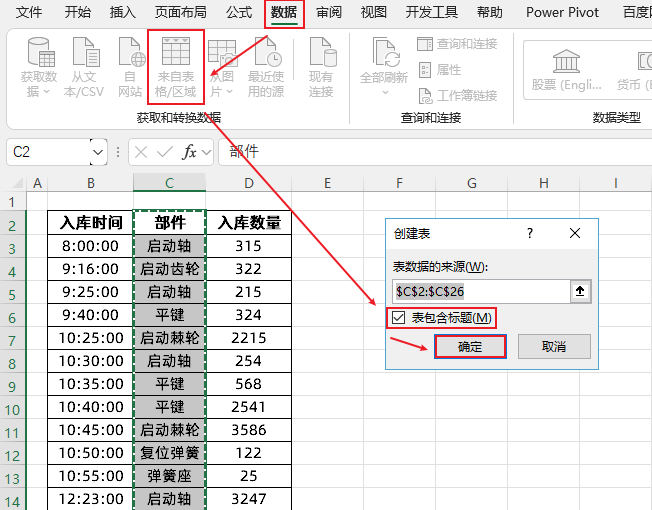Viewport: 652px width, 510px height.
Task: Click cell with value 3586
Action: point(249,430)
